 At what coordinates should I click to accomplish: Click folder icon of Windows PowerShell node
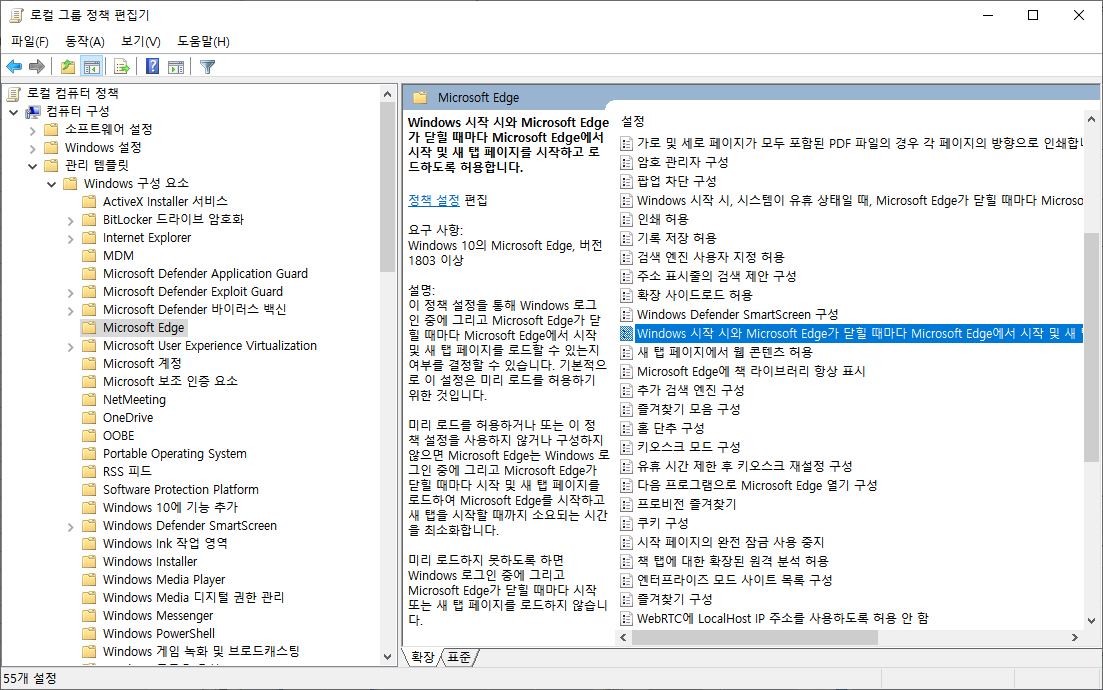coord(89,634)
